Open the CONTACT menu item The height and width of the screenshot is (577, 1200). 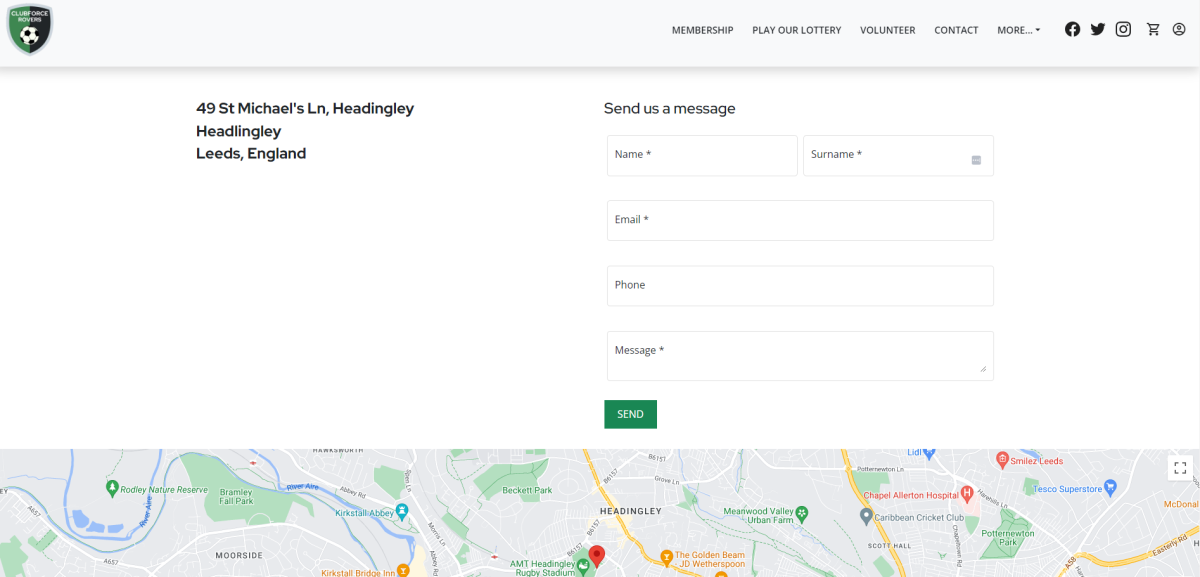[956, 30]
